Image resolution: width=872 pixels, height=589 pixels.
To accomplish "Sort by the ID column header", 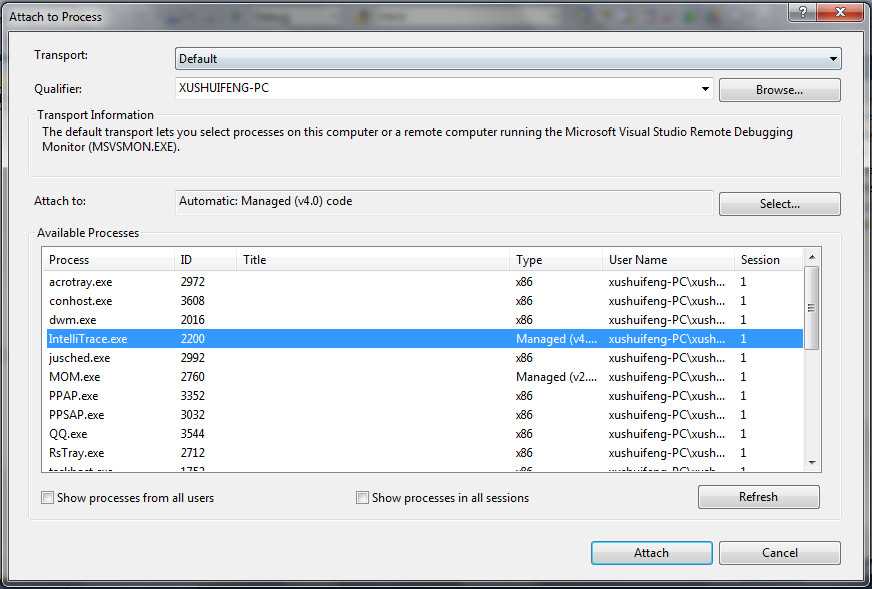I will pos(205,260).
